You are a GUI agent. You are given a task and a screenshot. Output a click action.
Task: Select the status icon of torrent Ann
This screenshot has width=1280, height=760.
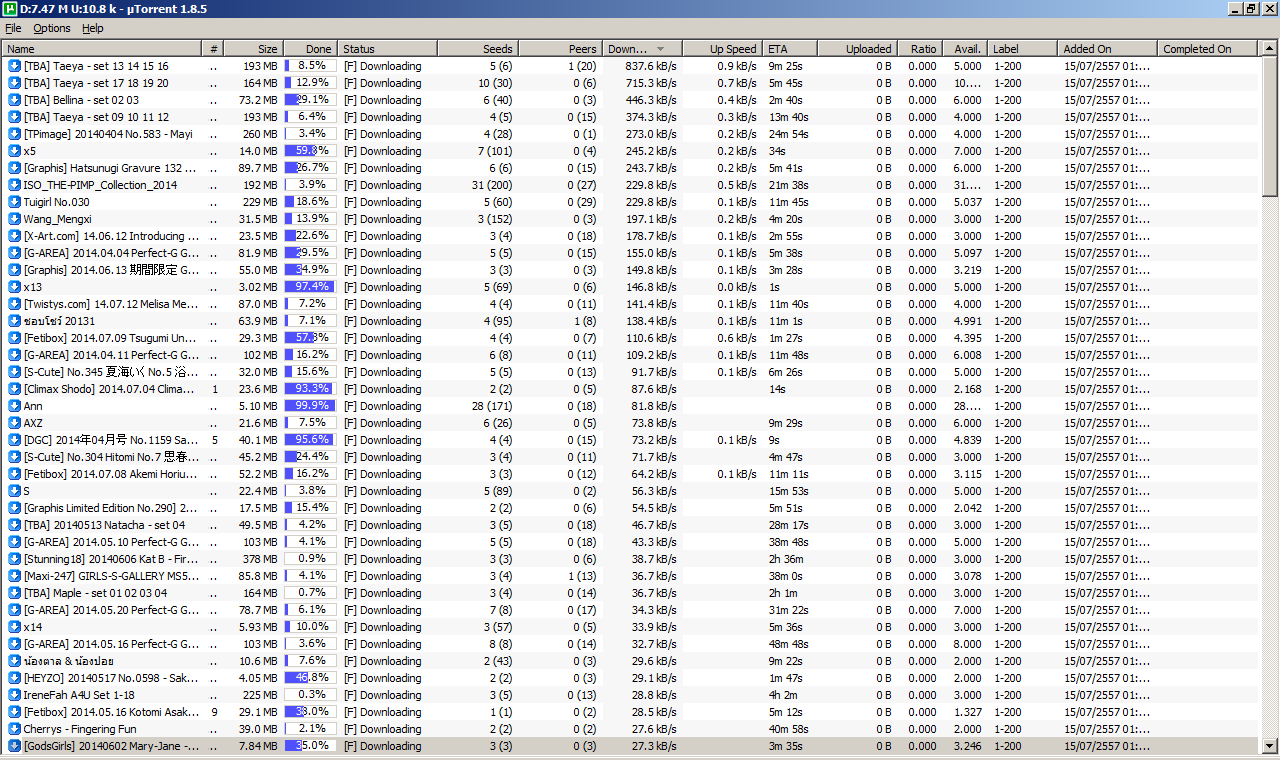[14, 406]
